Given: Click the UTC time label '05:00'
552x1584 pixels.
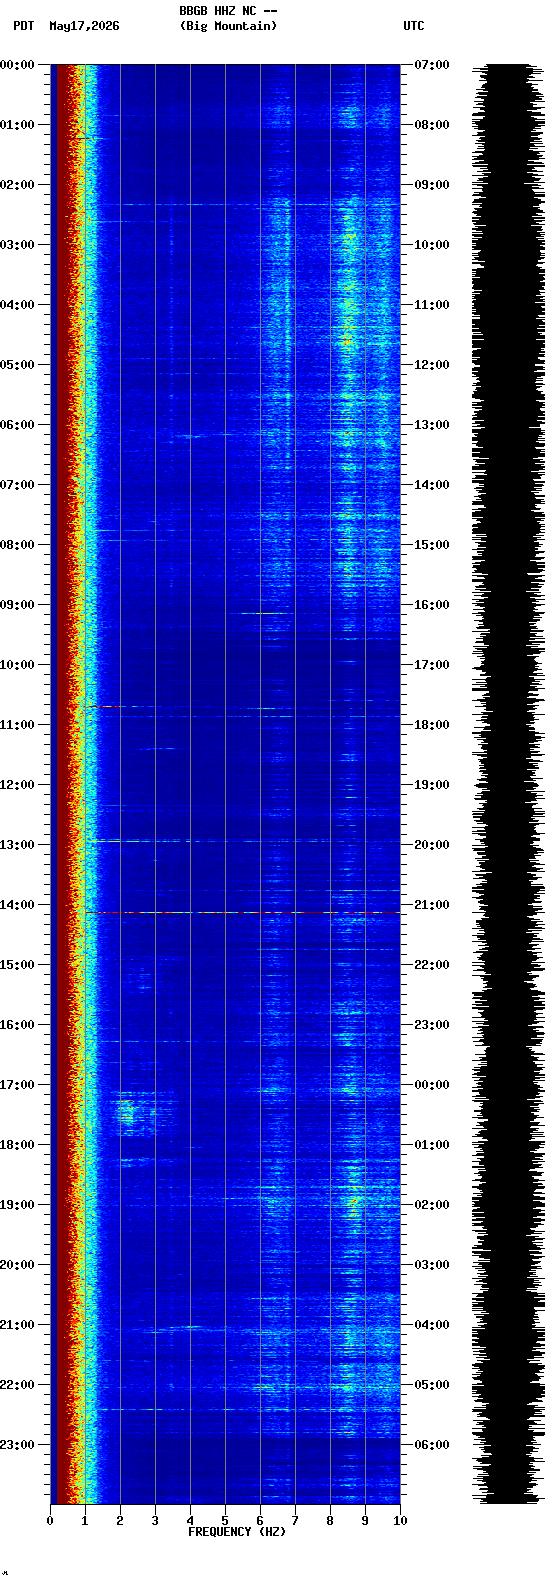Looking at the screenshot, I should click(432, 1385).
